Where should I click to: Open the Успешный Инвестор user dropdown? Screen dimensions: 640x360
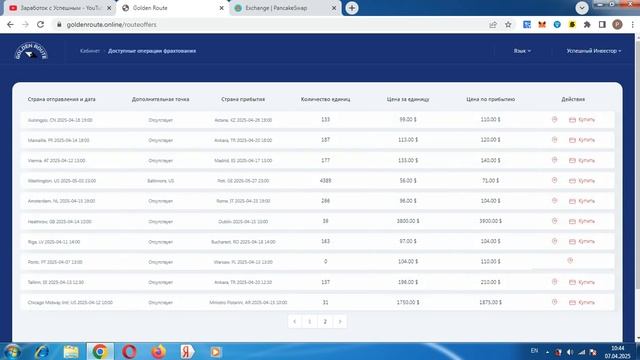pos(593,51)
